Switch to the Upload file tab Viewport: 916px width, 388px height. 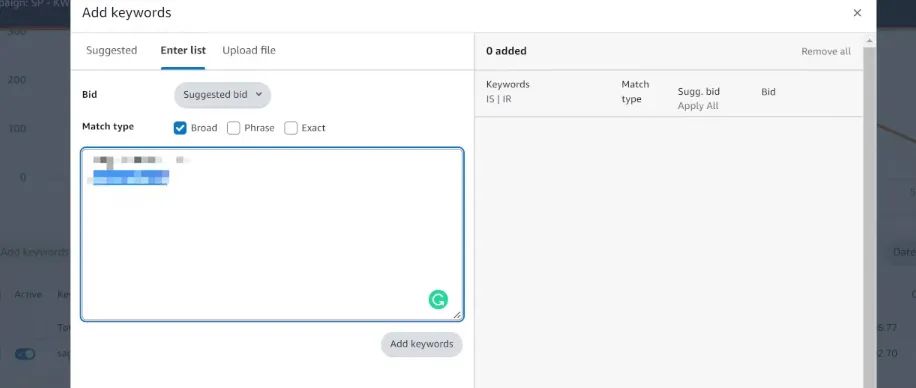pos(249,50)
